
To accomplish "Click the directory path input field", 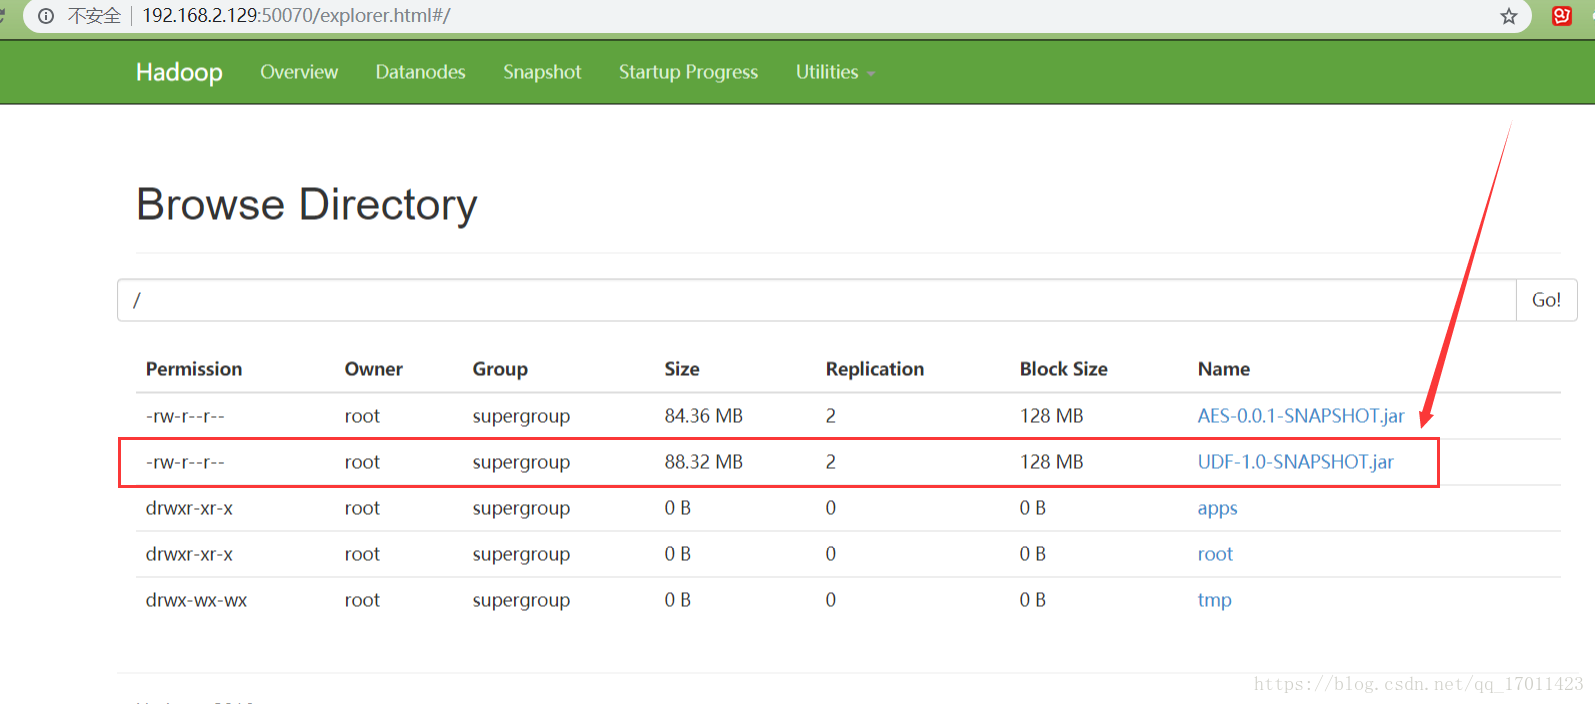I will pos(817,300).
